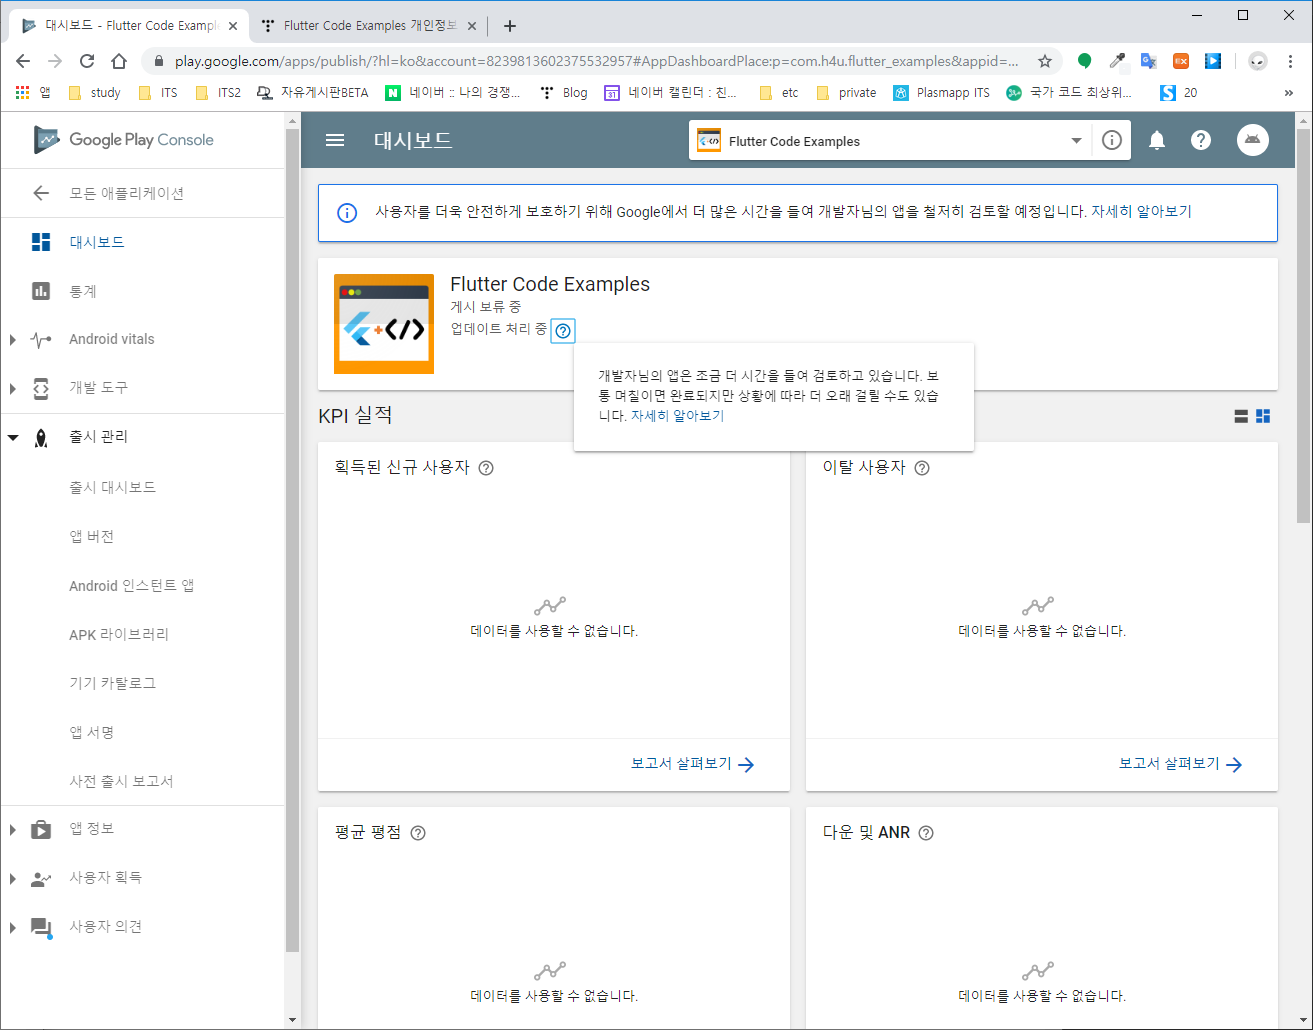The image size is (1313, 1030).
Task: Switch KPI view to grid layout icon
Action: click(x=1263, y=416)
